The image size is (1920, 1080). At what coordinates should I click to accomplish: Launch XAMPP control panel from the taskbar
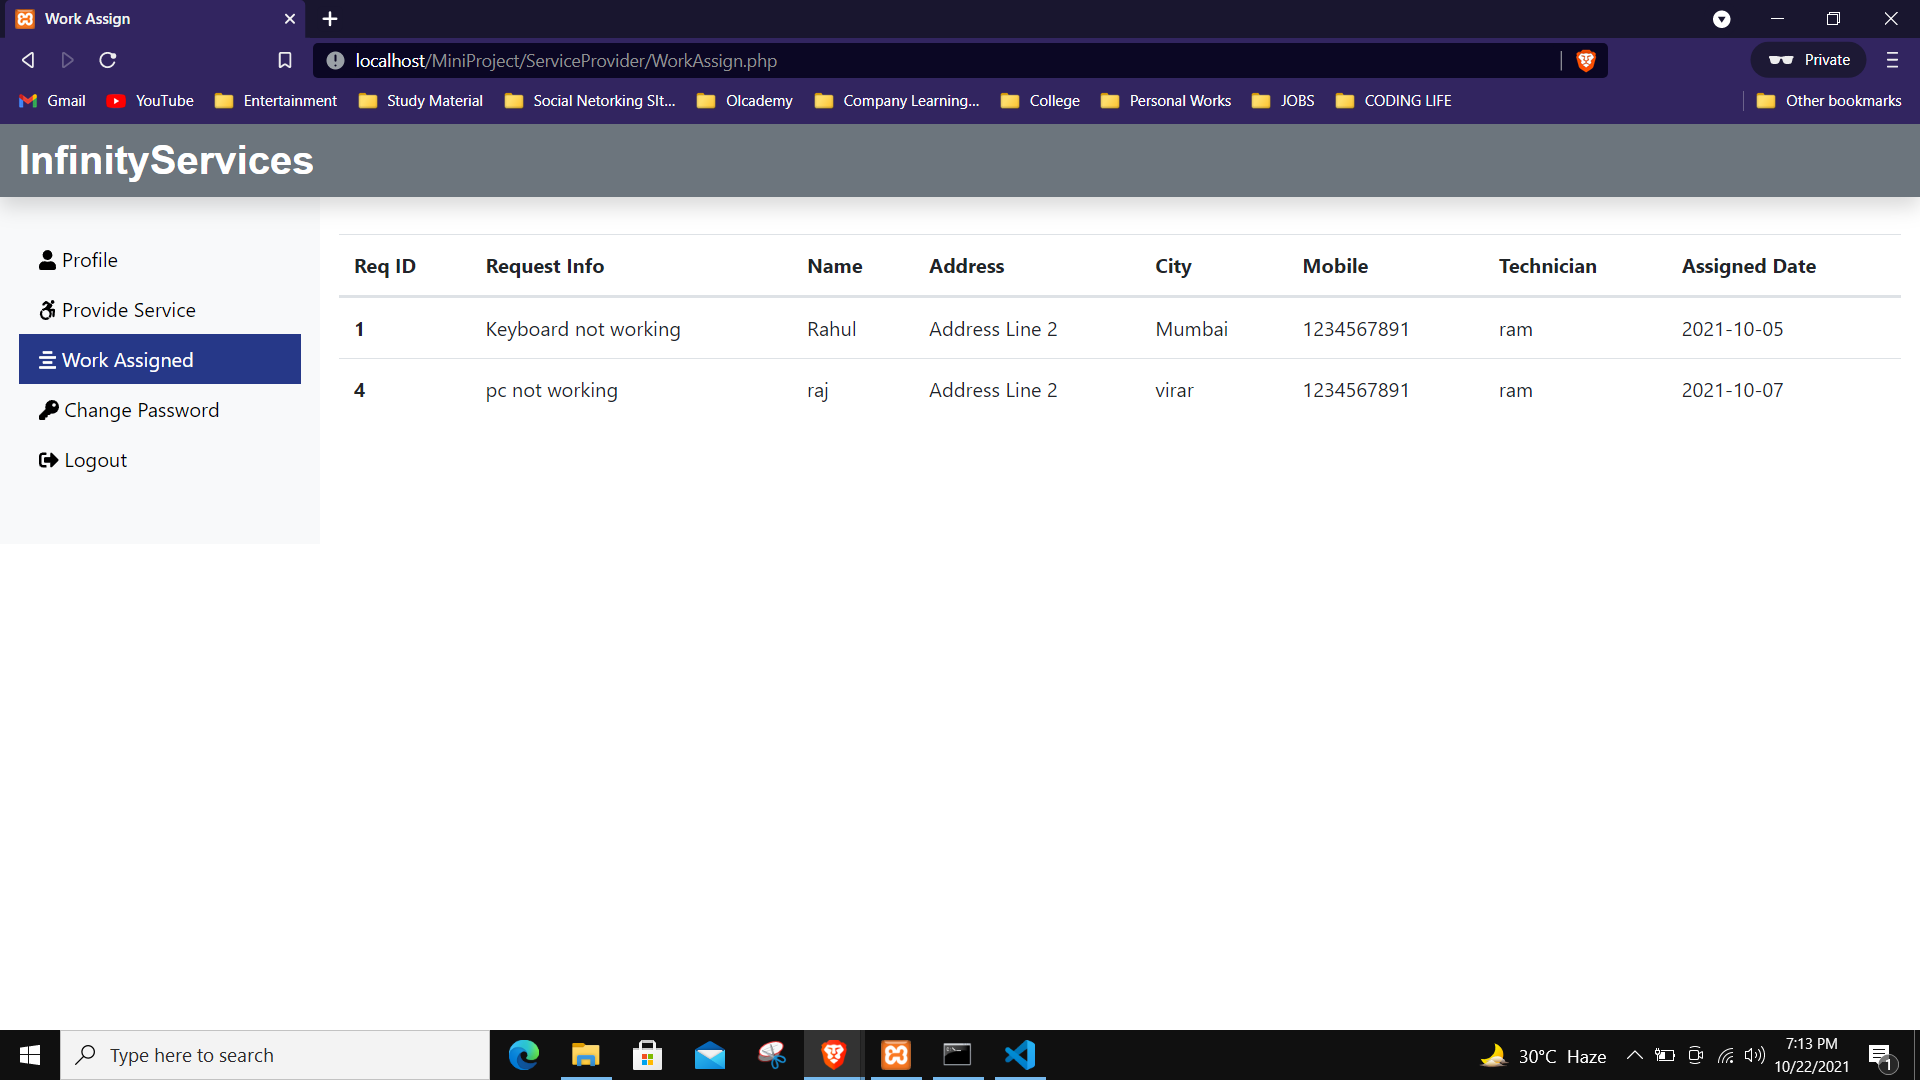pyautogui.click(x=895, y=1054)
